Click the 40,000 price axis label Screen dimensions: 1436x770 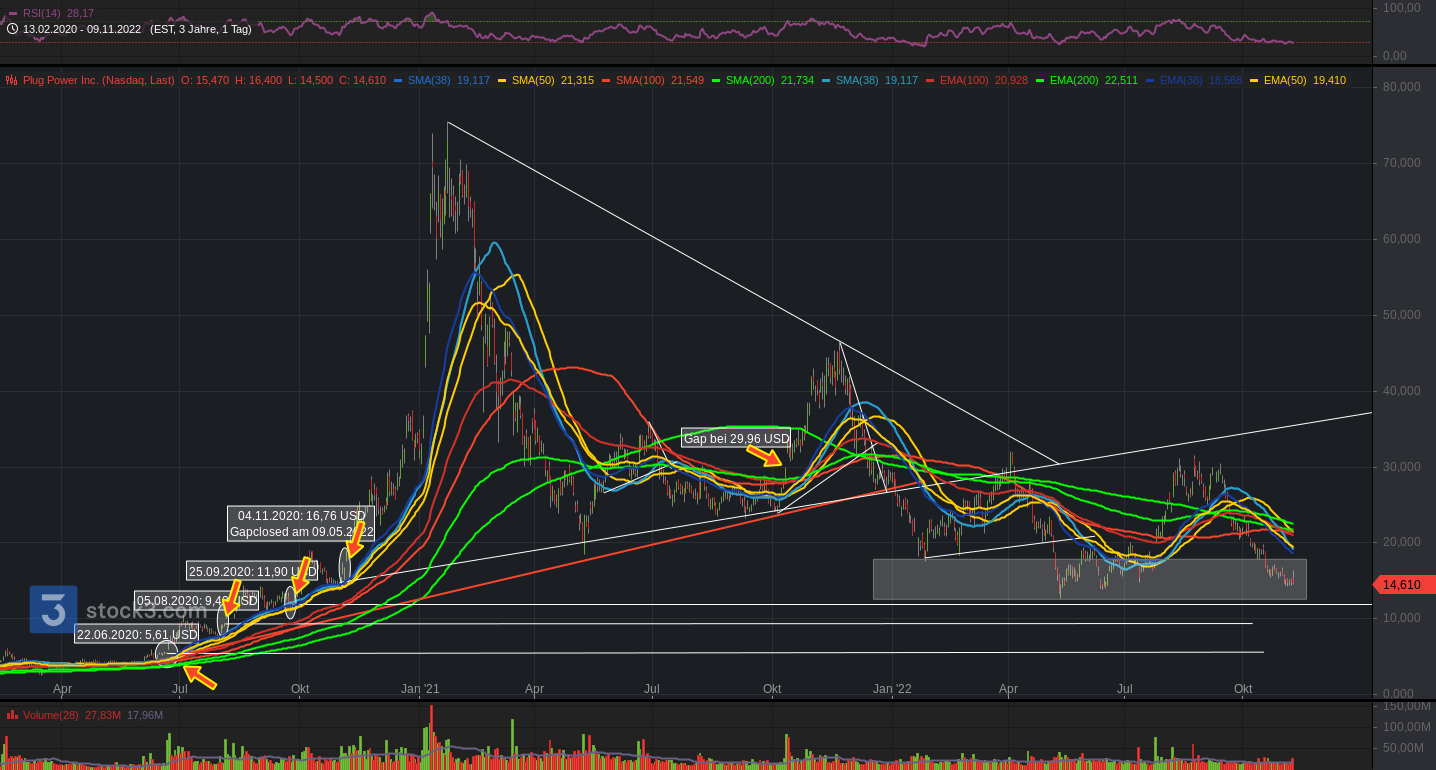click(1402, 391)
